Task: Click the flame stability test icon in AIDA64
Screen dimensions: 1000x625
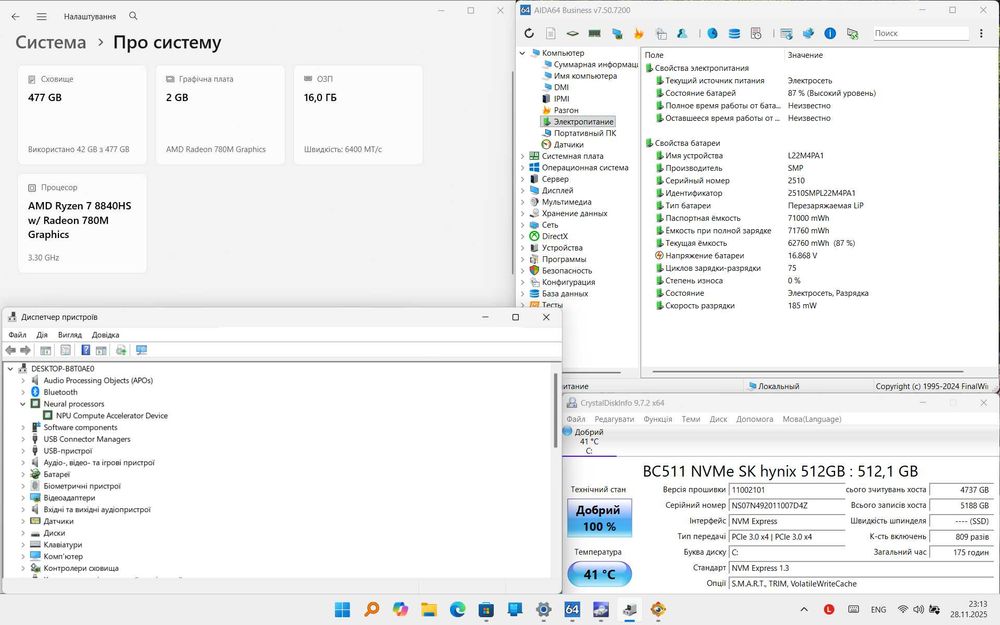Action: click(x=638, y=33)
